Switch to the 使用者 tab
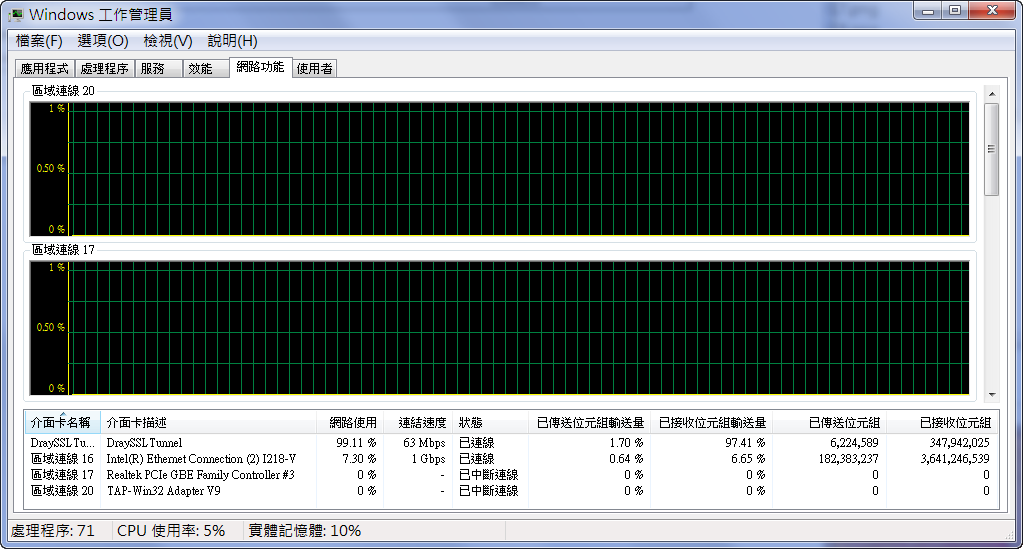 click(x=314, y=69)
